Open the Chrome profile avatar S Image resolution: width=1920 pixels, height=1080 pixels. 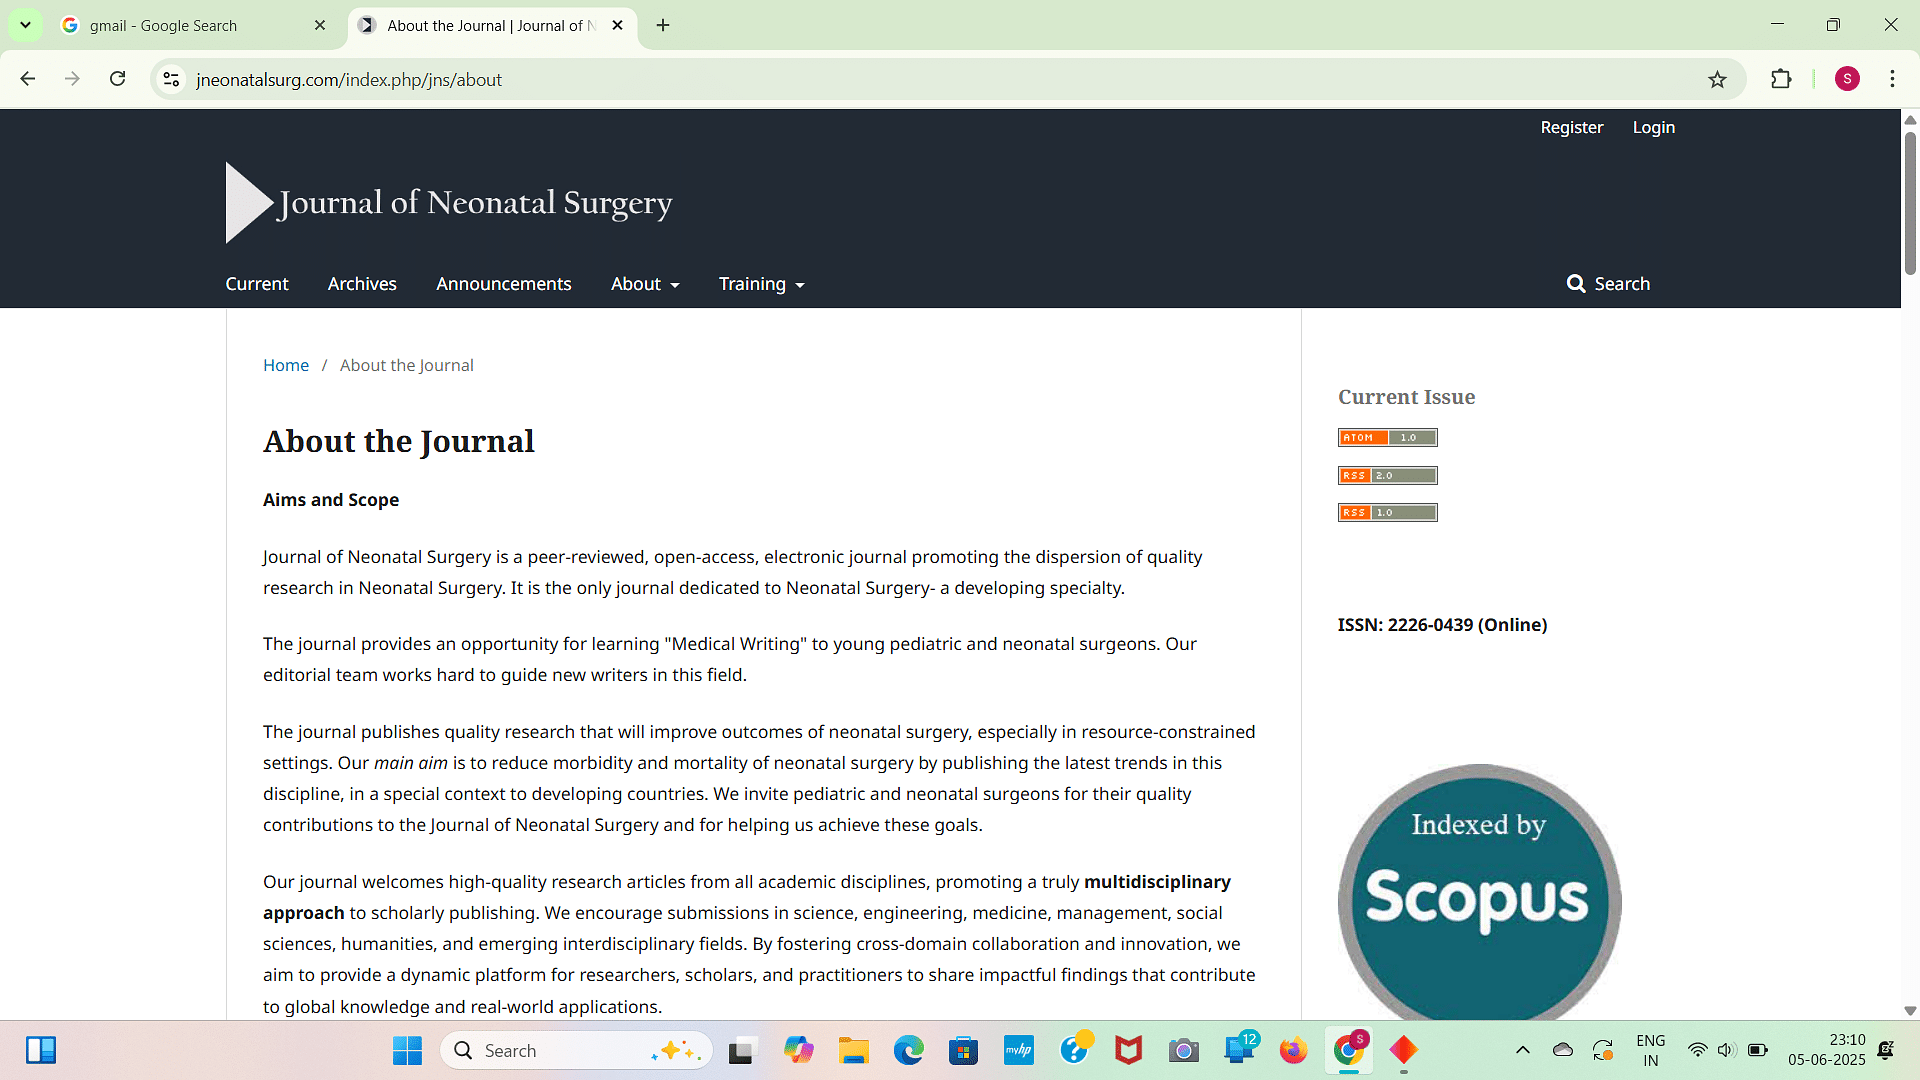(1847, 79)
